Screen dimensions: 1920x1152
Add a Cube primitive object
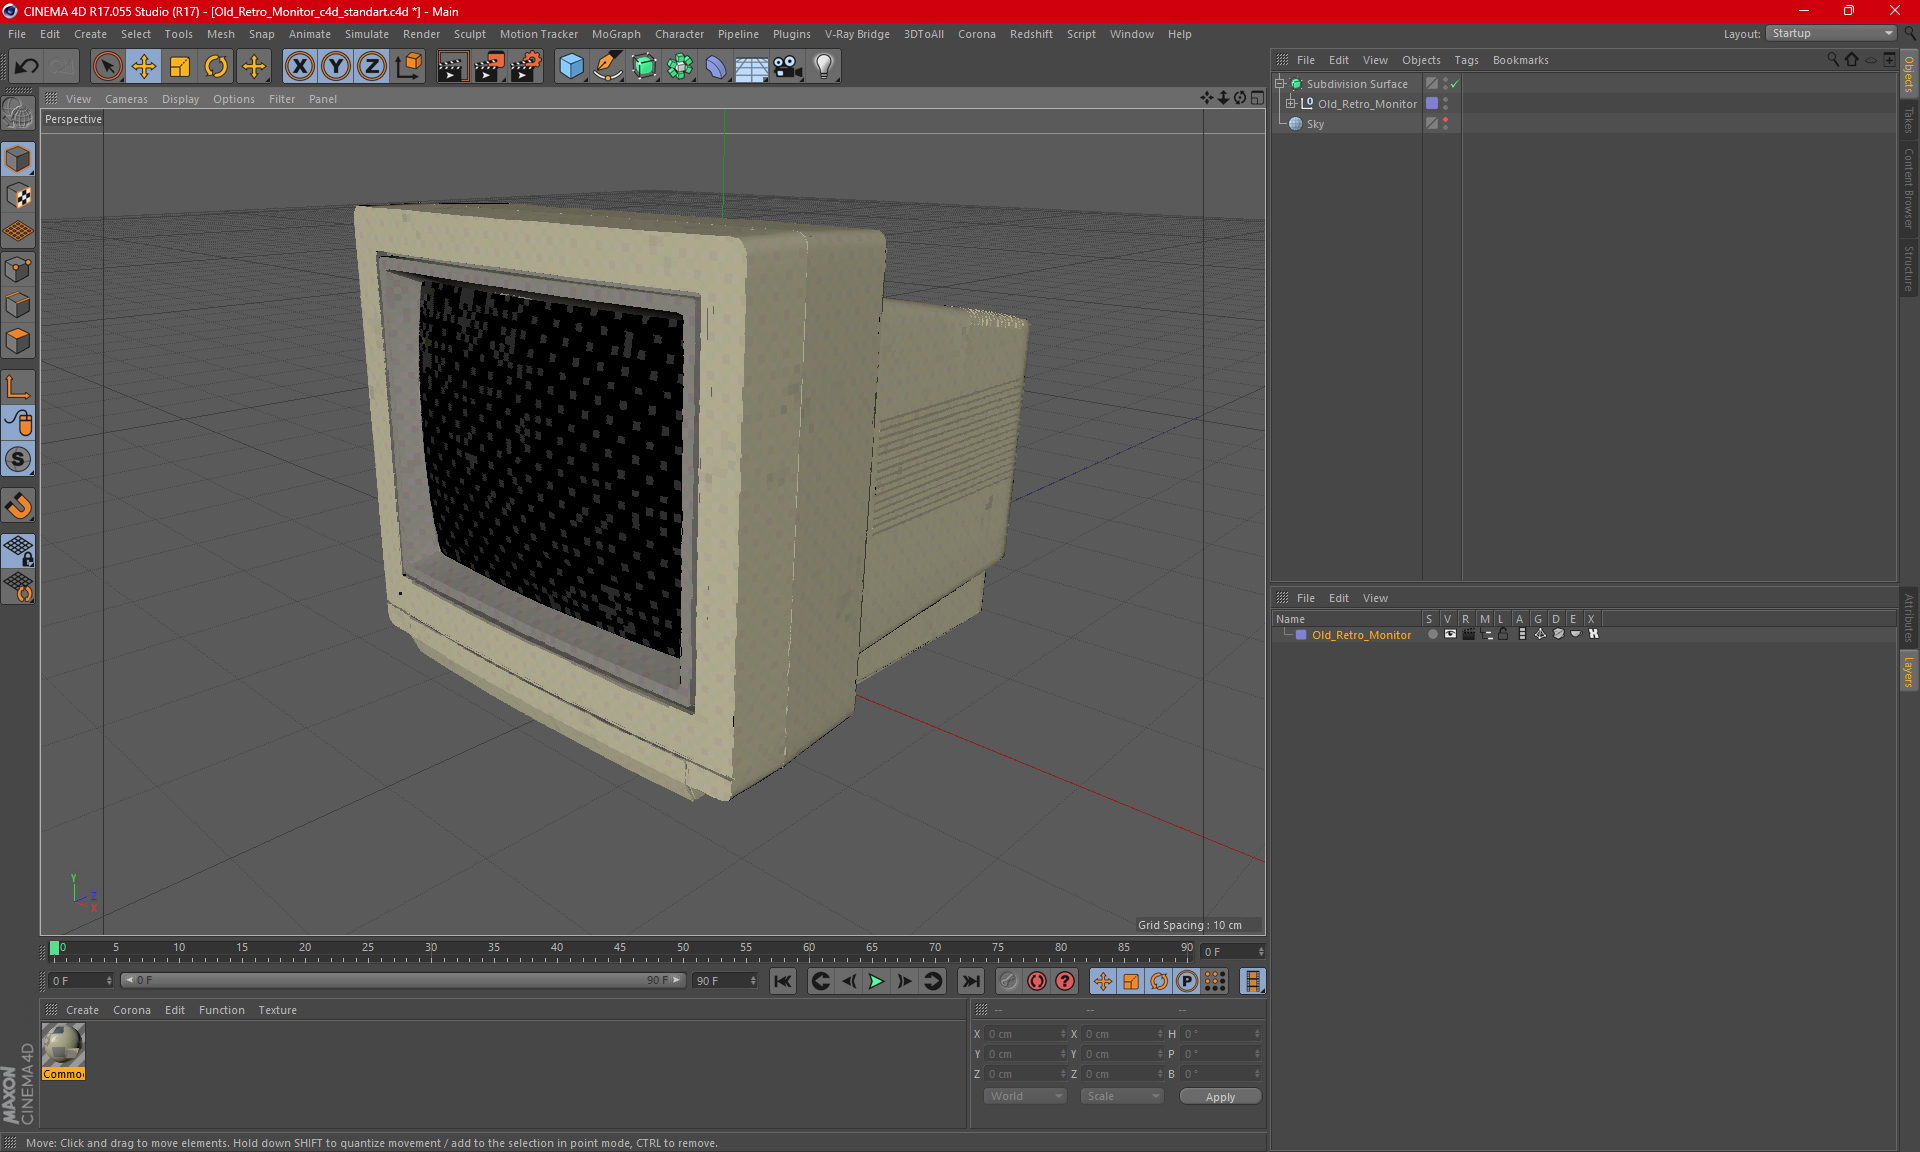(571, 67)
